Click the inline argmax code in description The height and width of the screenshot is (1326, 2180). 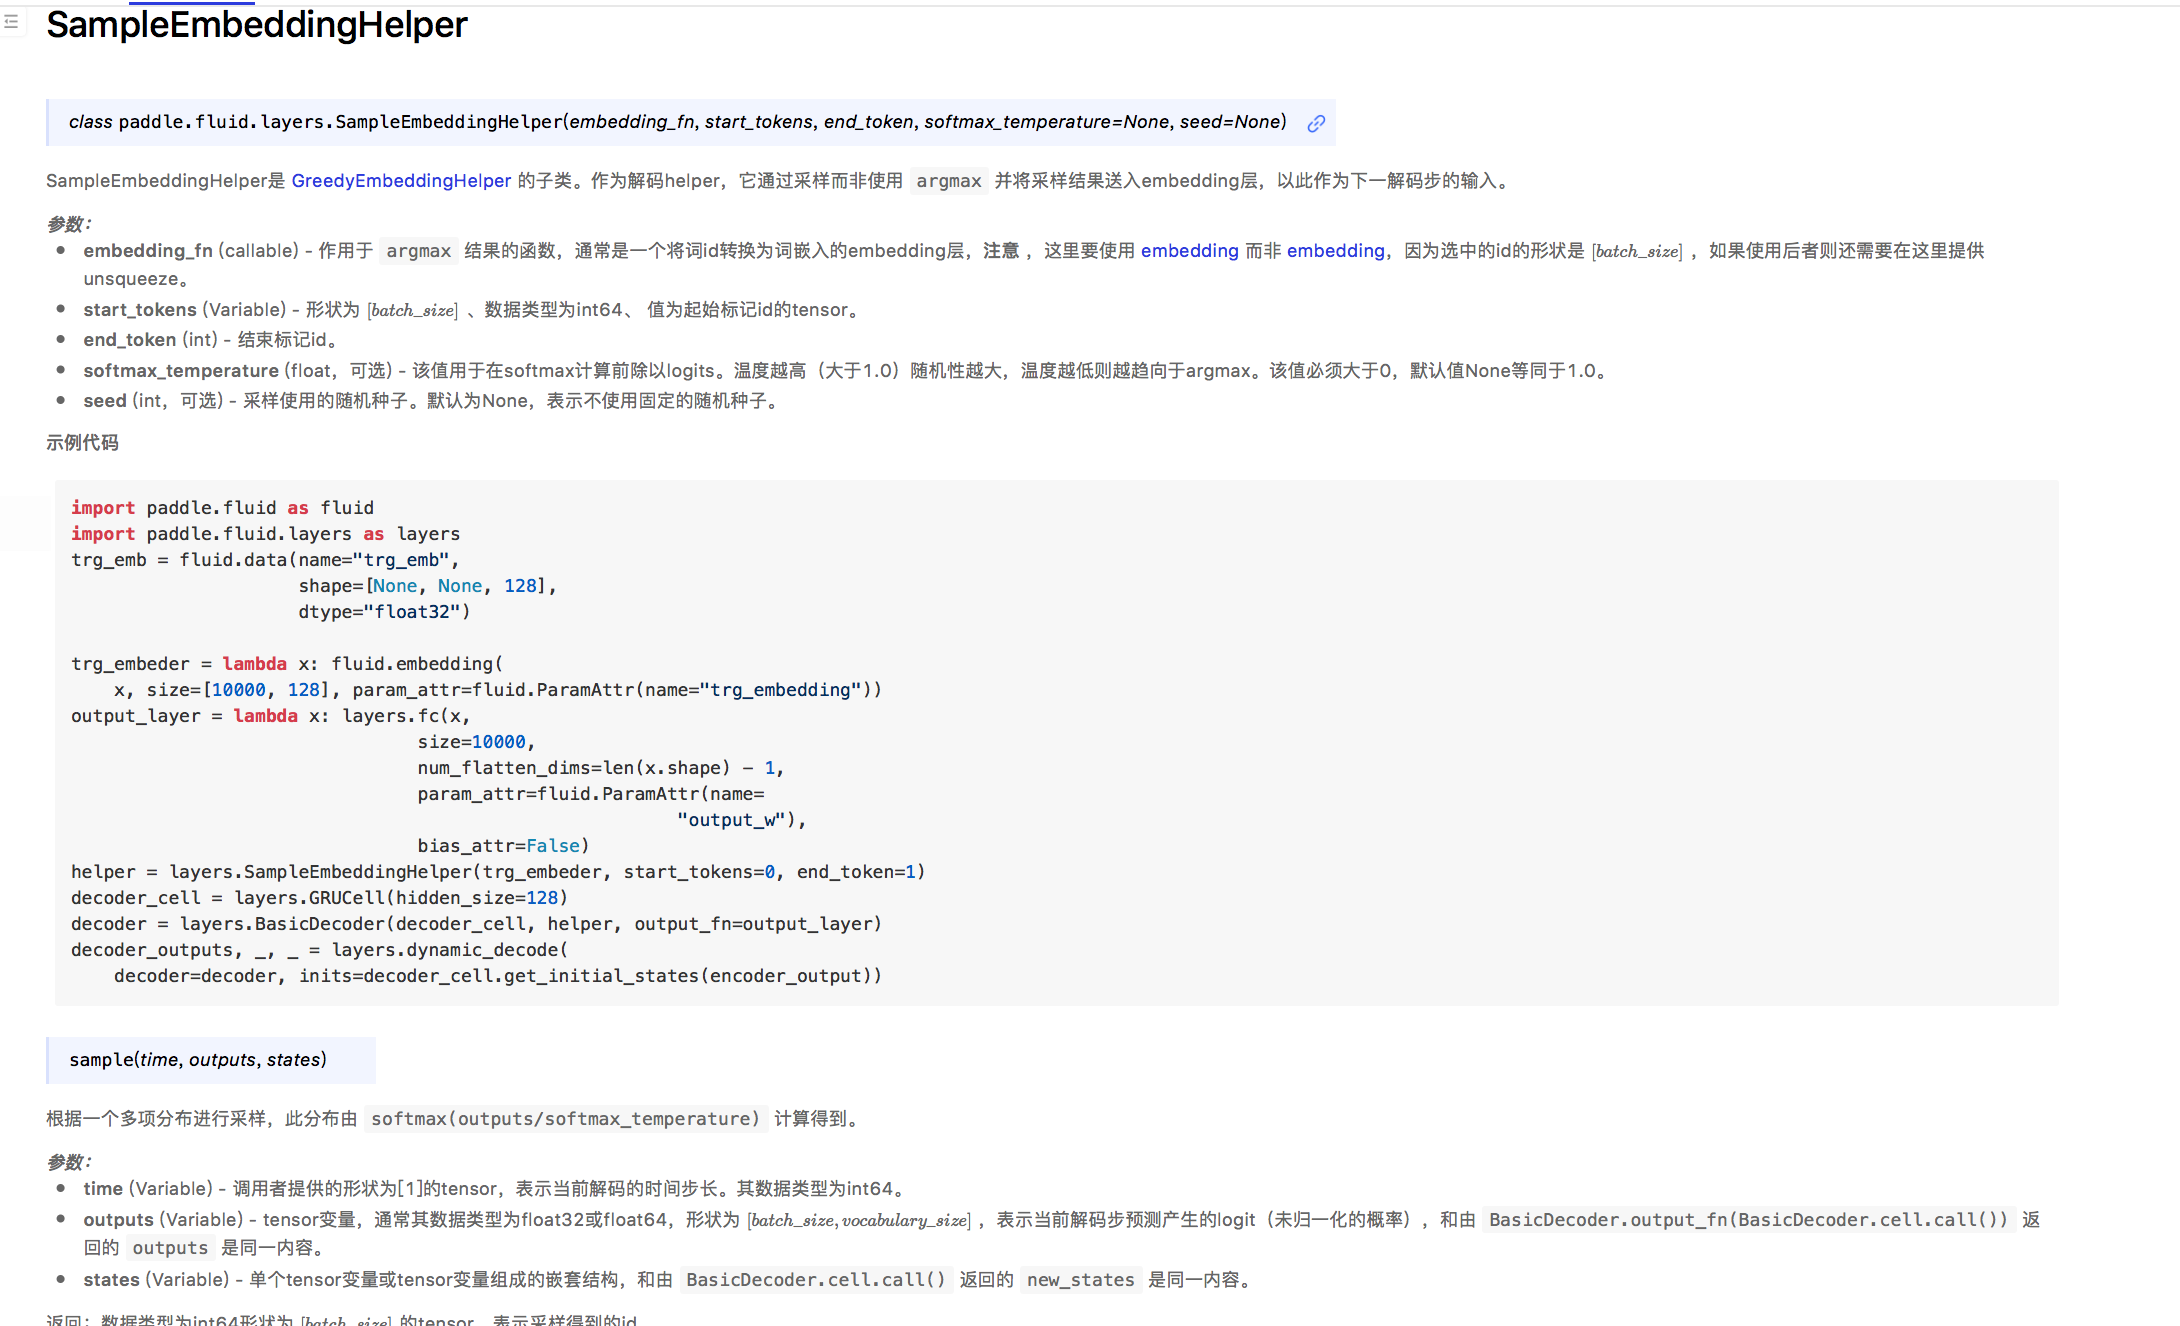[948, 181]
